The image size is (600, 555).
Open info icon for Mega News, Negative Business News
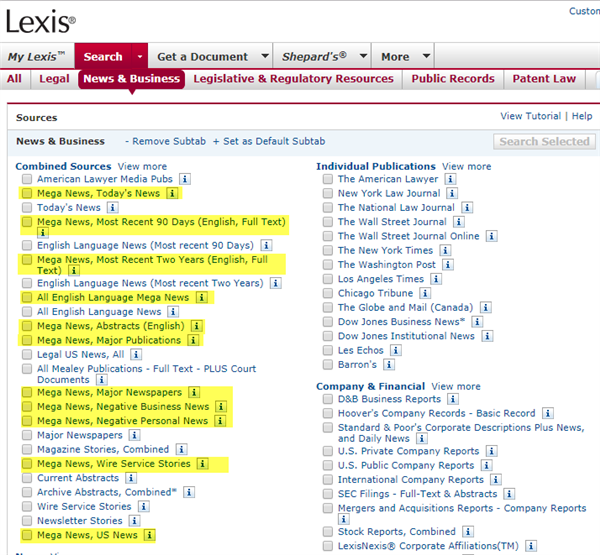point(221,406)
